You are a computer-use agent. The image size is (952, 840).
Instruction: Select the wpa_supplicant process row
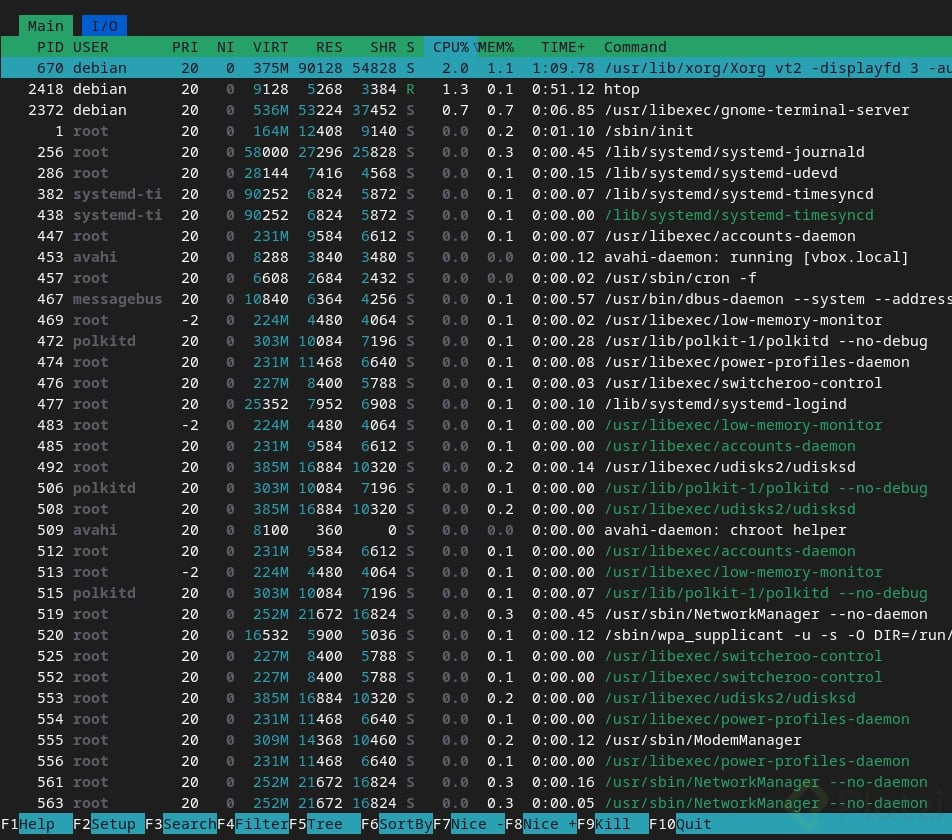(x=476, y=635)
